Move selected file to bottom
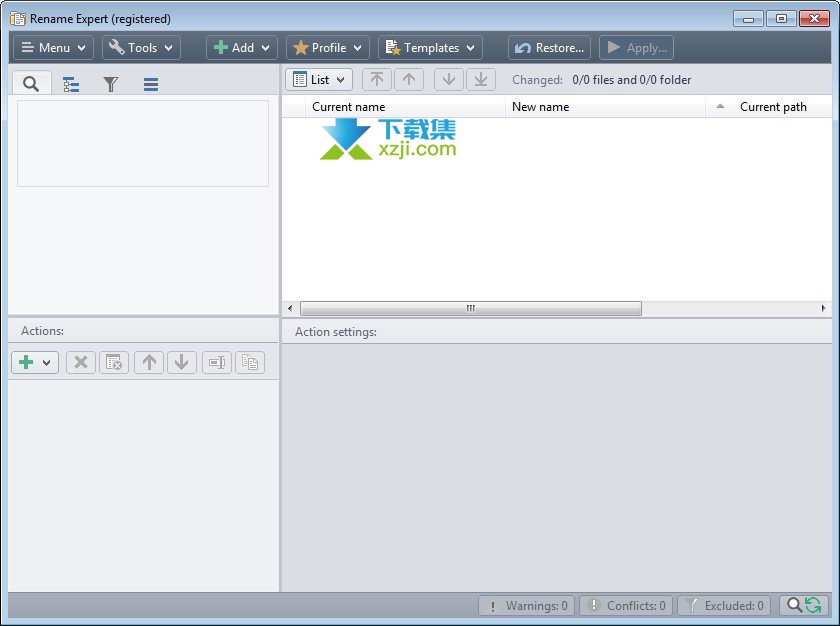Screen dimensions: 840x626 point(481,80)
